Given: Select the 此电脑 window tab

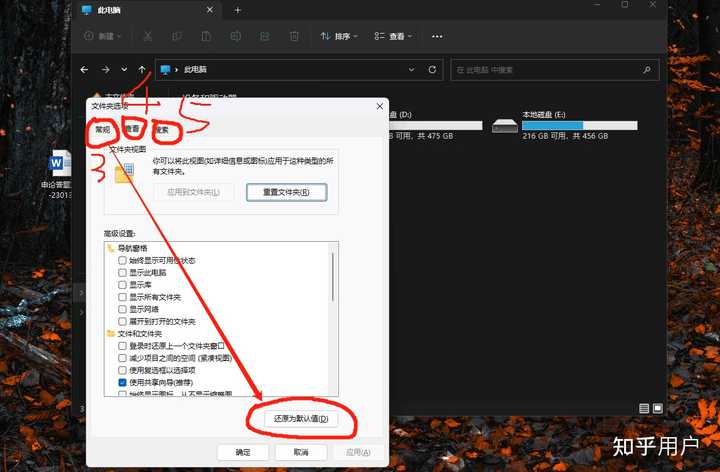Looking at the screenshot, I should click(x=147, y=10).
